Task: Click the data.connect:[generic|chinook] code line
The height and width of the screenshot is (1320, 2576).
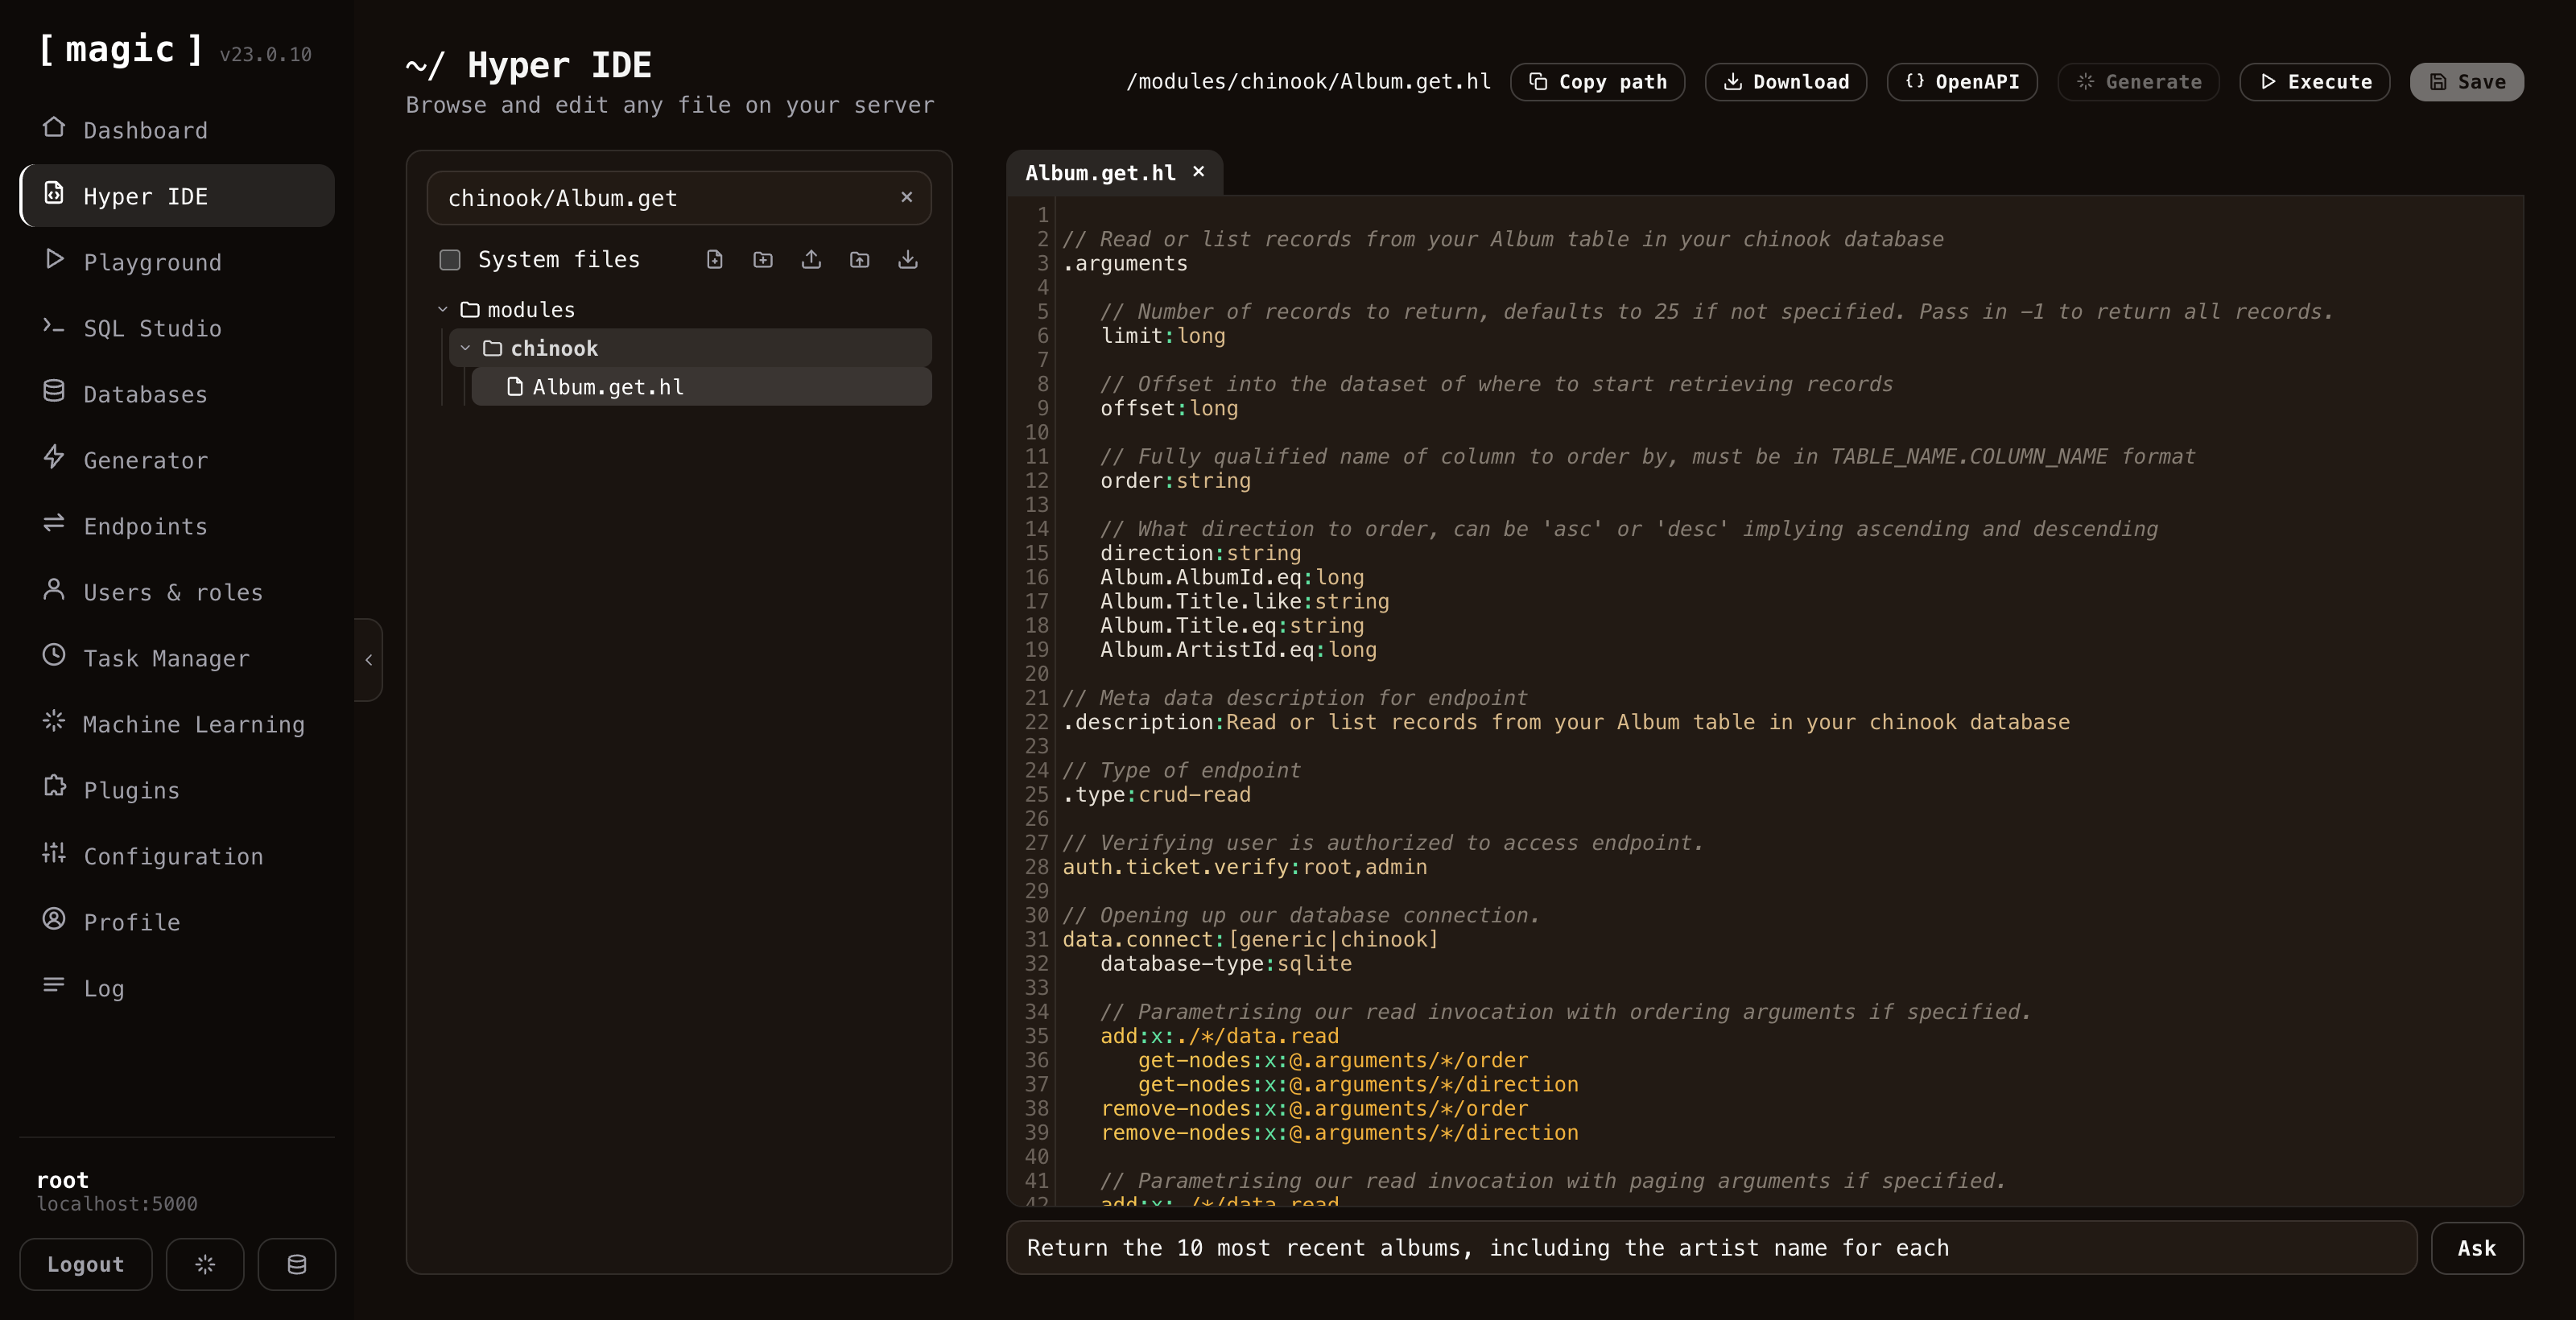Action: click(x=1250, y=940)
